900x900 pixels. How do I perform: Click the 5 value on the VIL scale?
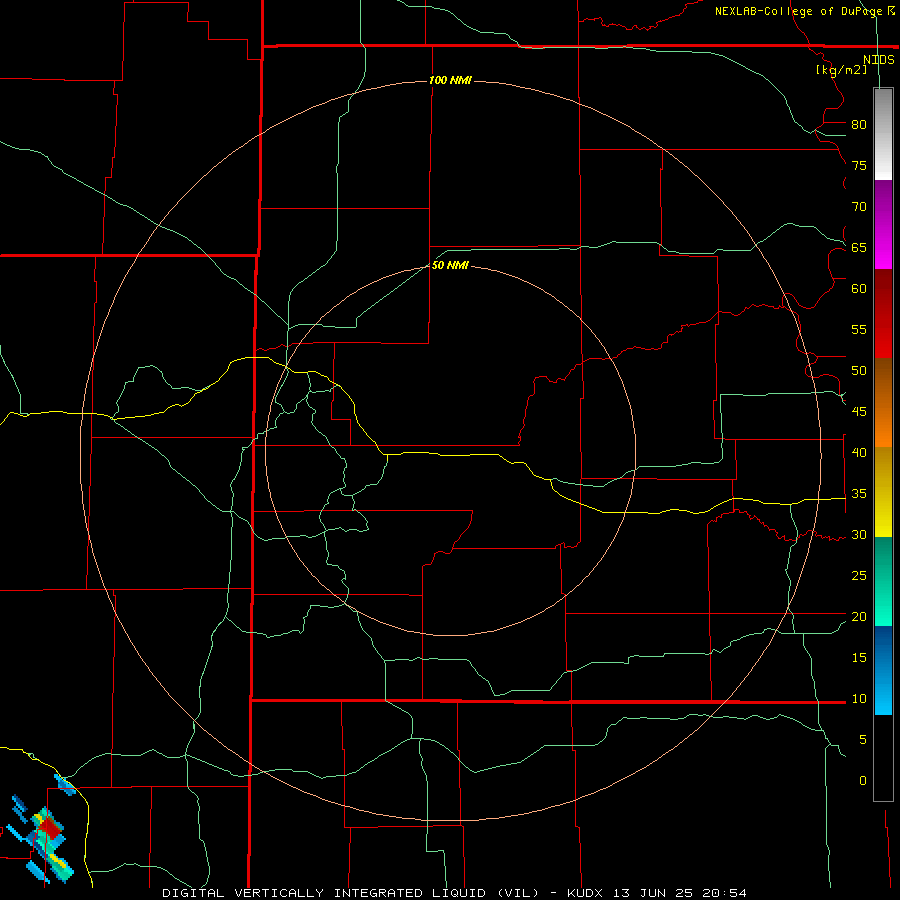tap(863, 740)
